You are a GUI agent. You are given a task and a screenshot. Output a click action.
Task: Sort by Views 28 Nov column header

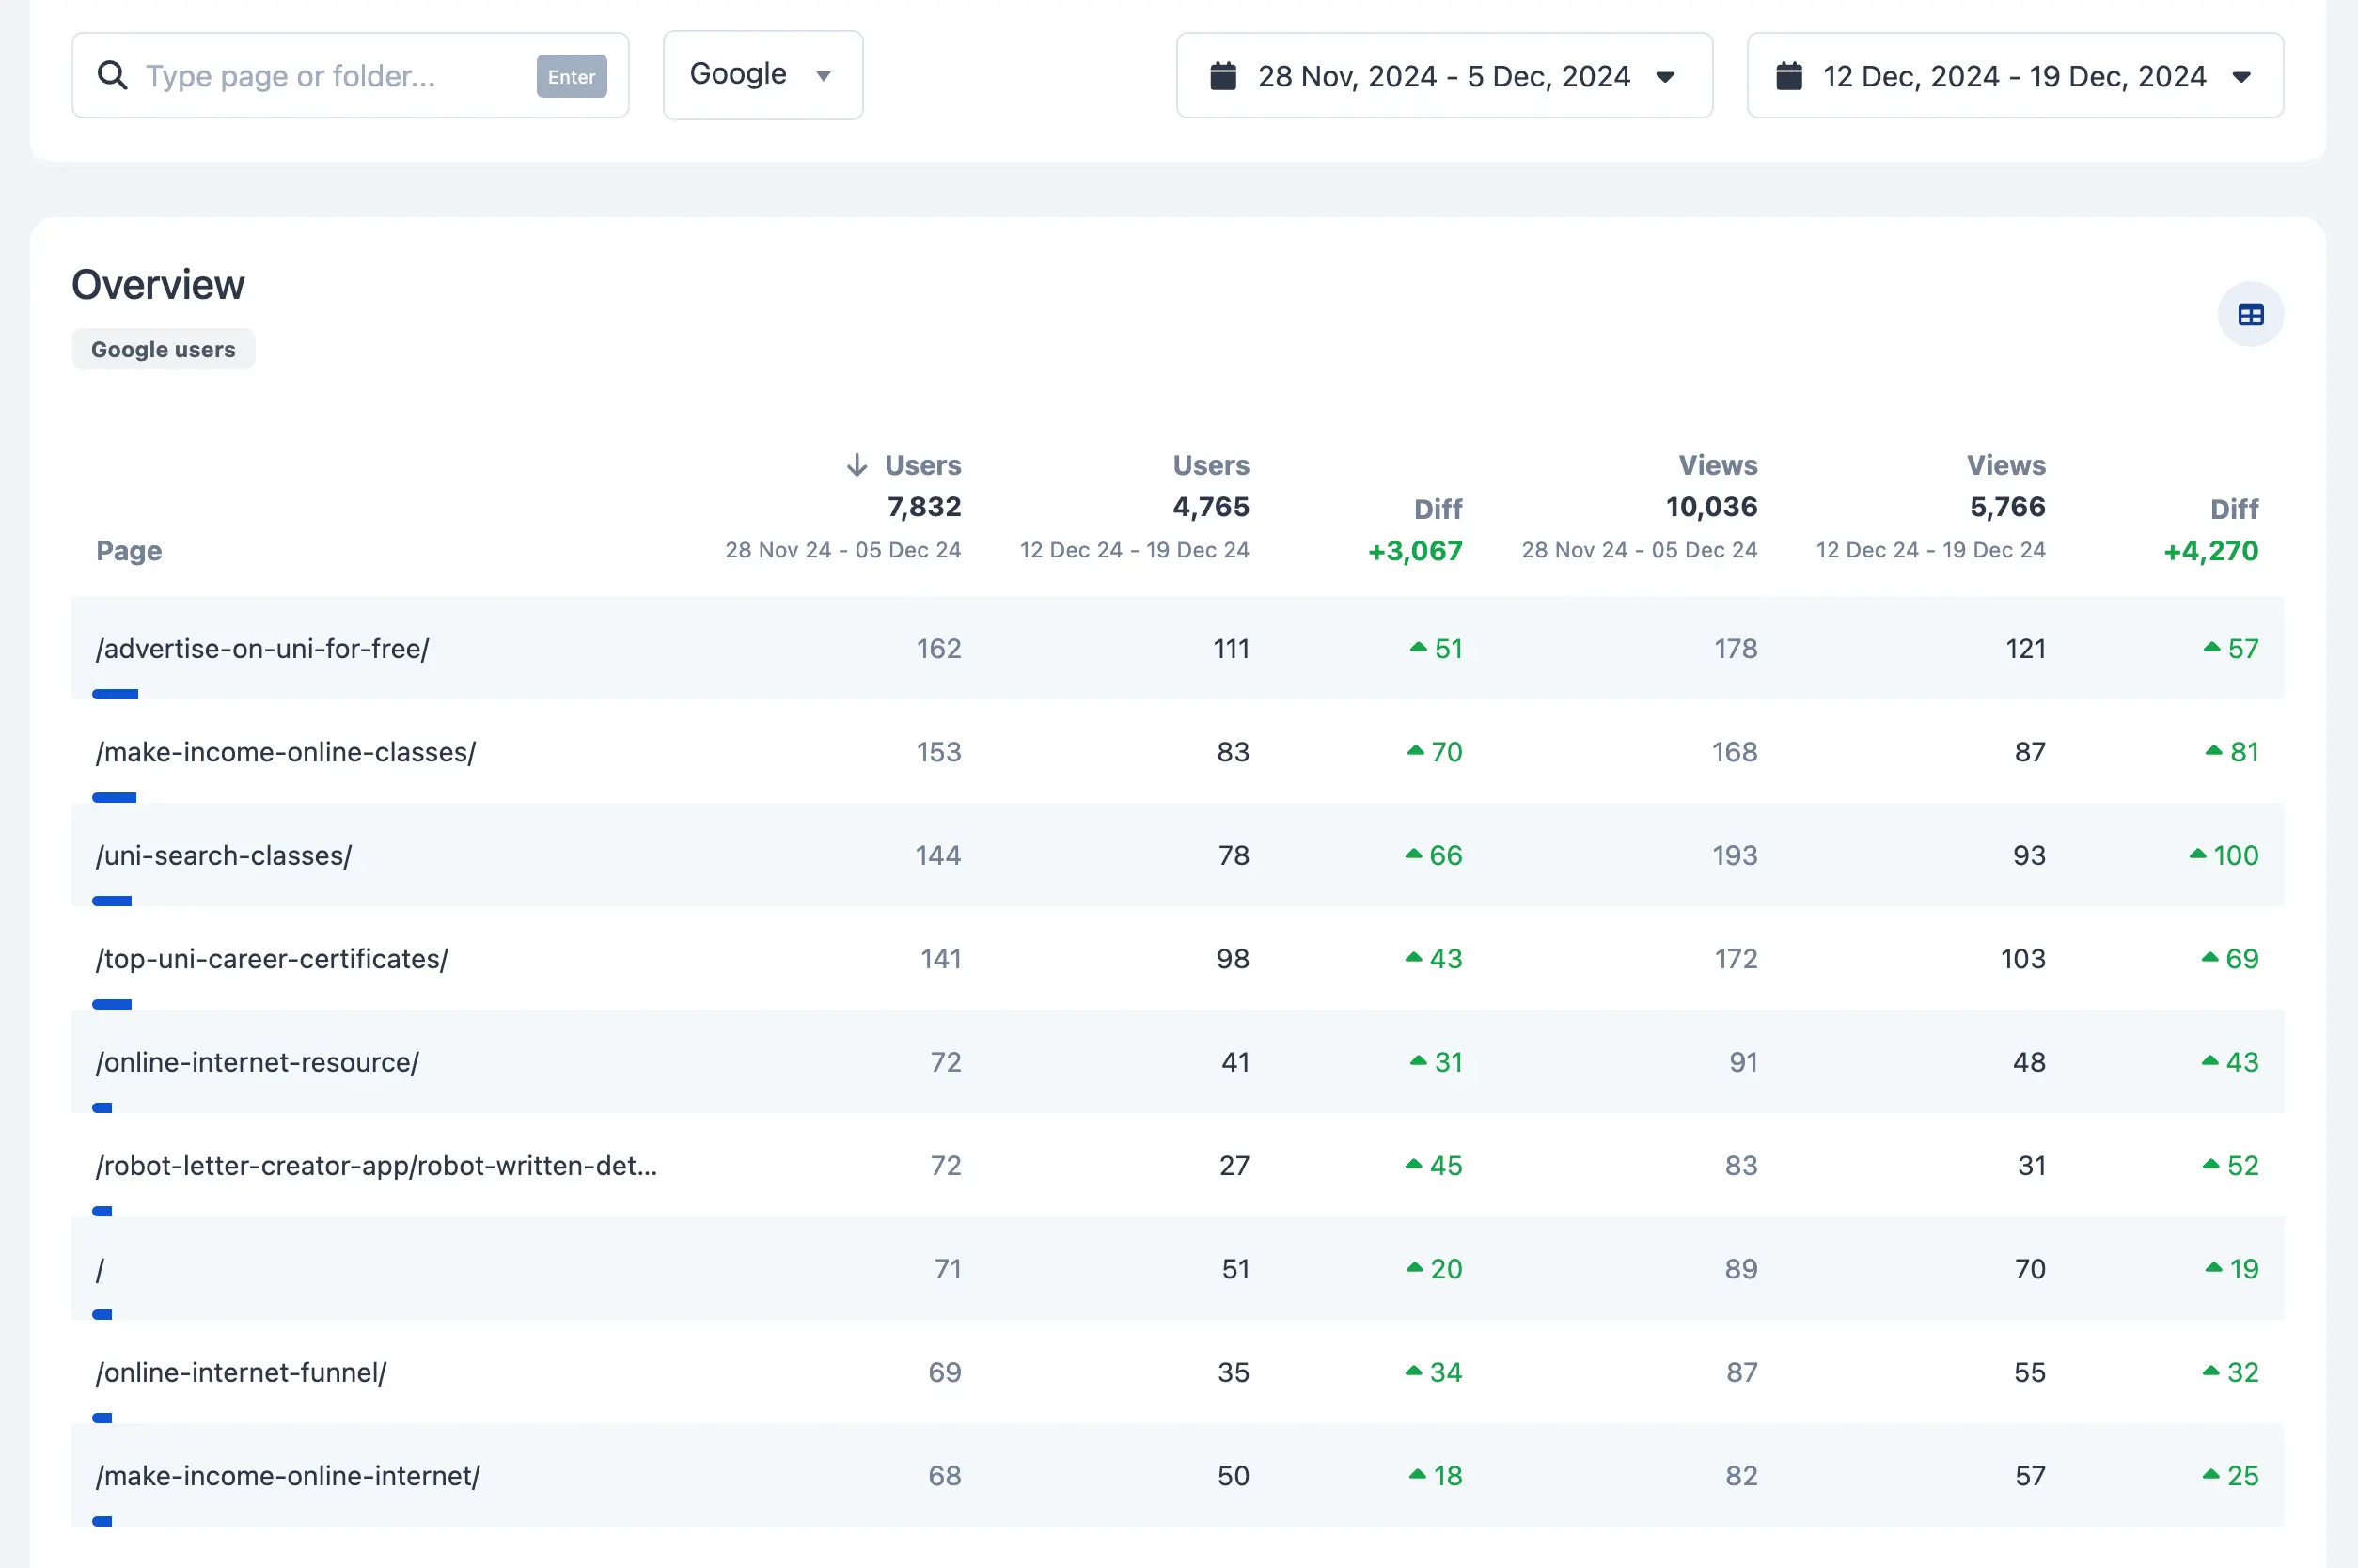pyautogui.click(x=1716, y=465)
